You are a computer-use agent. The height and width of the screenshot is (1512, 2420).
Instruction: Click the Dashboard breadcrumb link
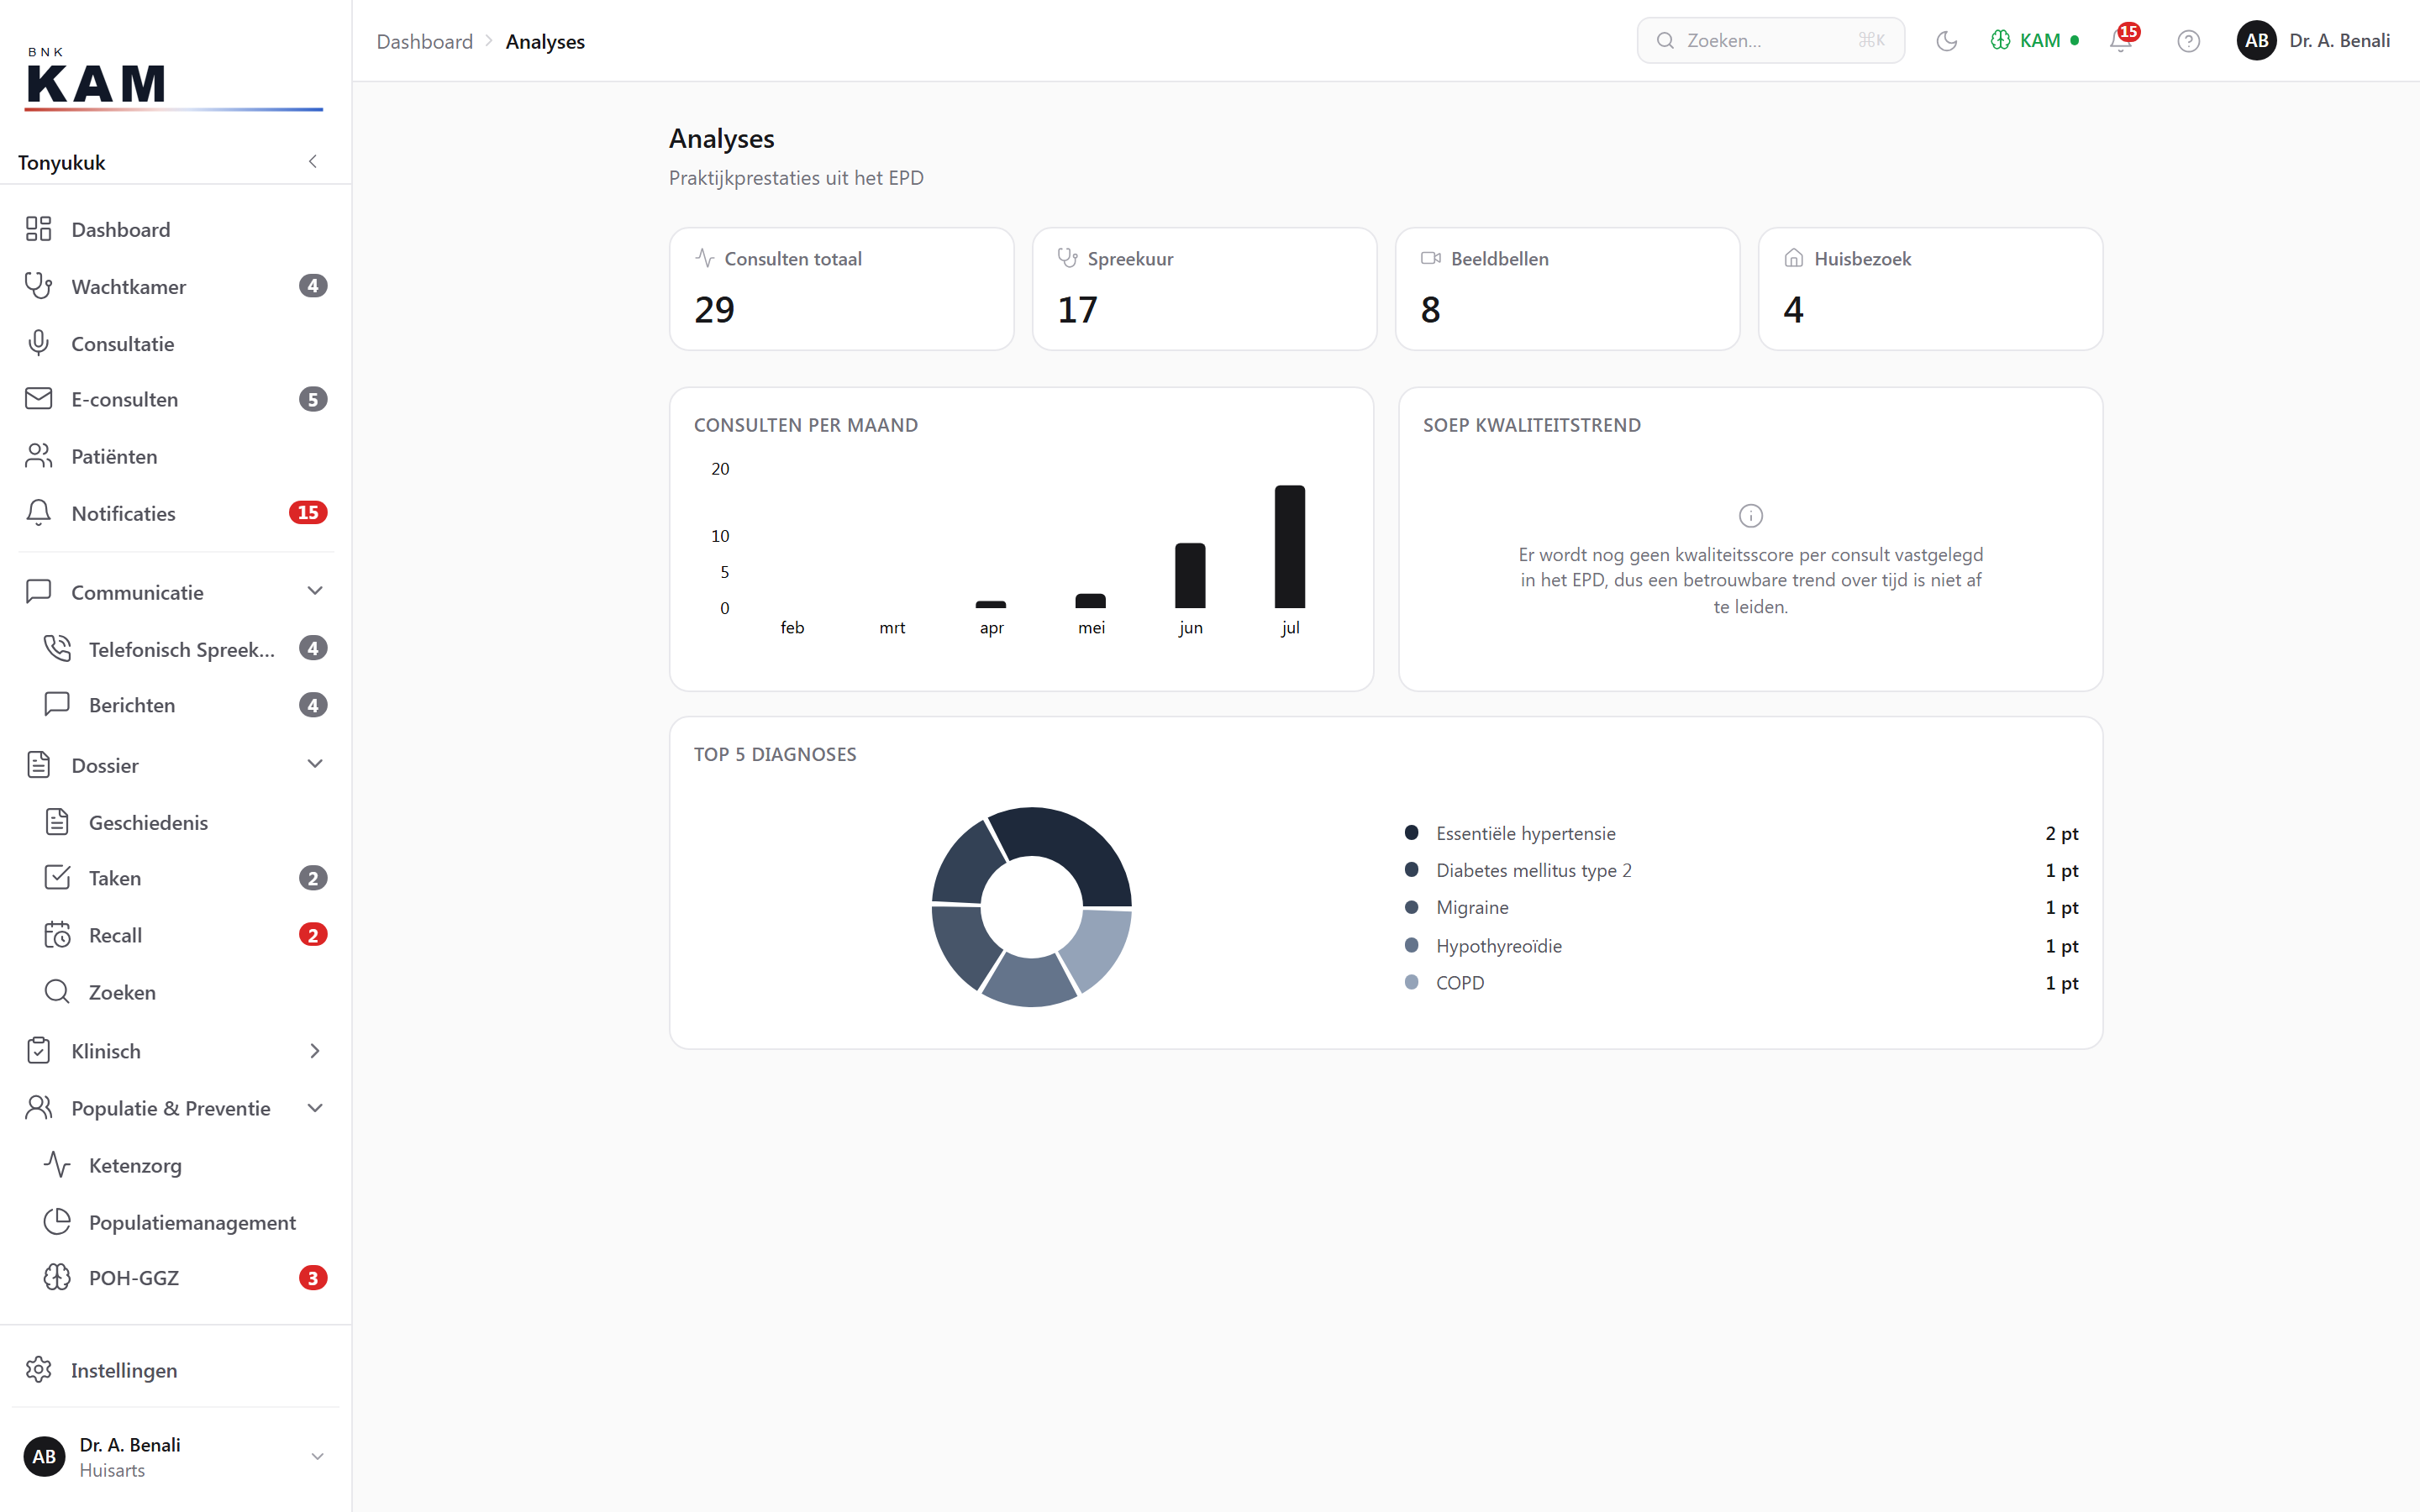[x=424, y=41]
